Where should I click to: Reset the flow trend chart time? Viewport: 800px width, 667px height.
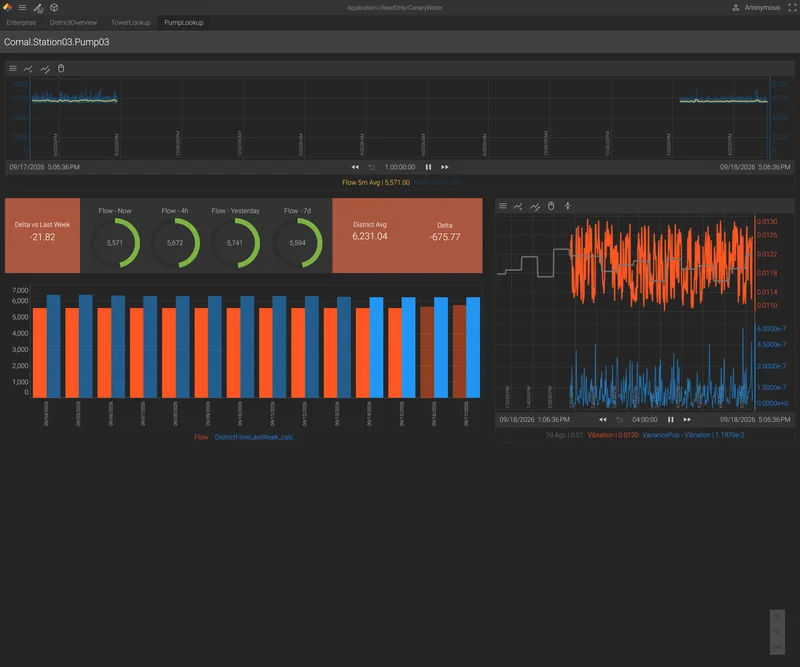371,167
